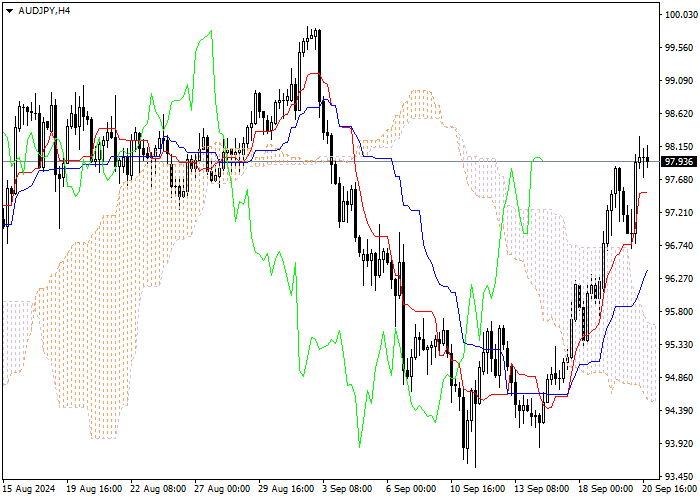
Task: Click the 98.150 price scale label
Action: pos(681,147)
